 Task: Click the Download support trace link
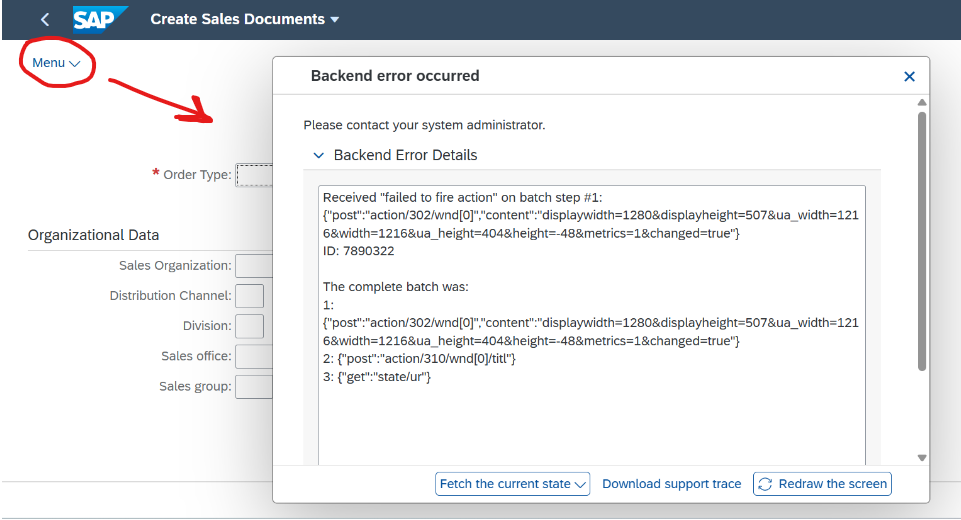[671, 484]
